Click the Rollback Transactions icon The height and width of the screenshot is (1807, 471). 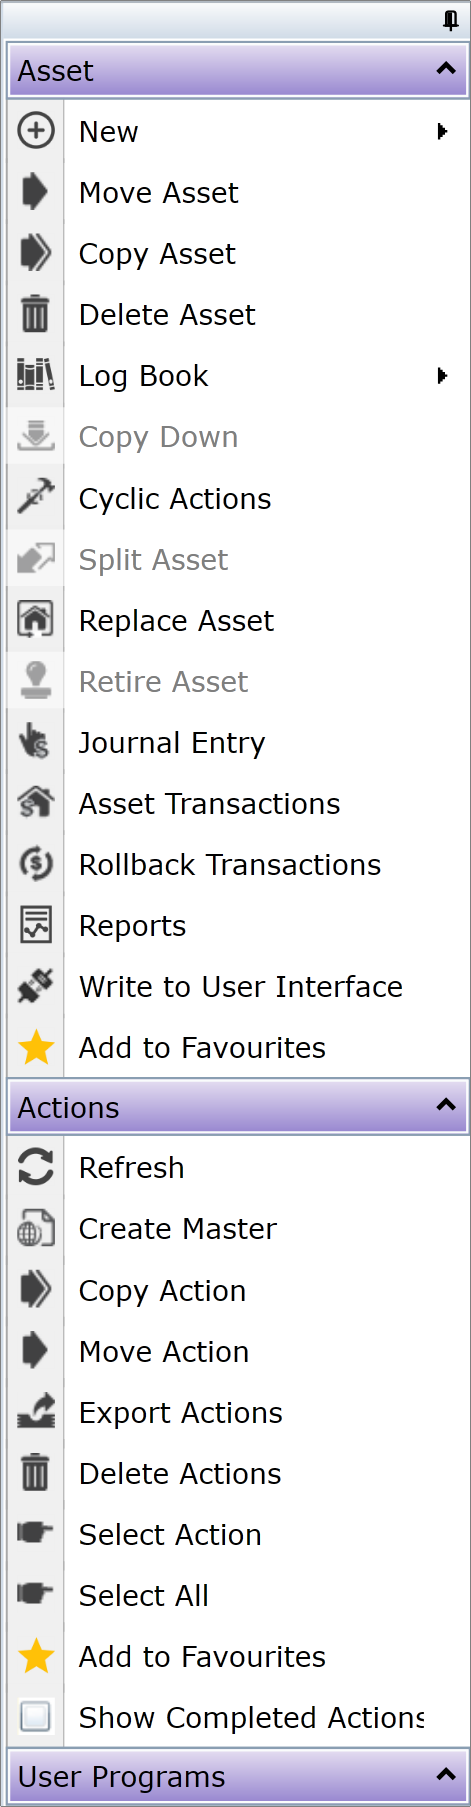[35, 864]
